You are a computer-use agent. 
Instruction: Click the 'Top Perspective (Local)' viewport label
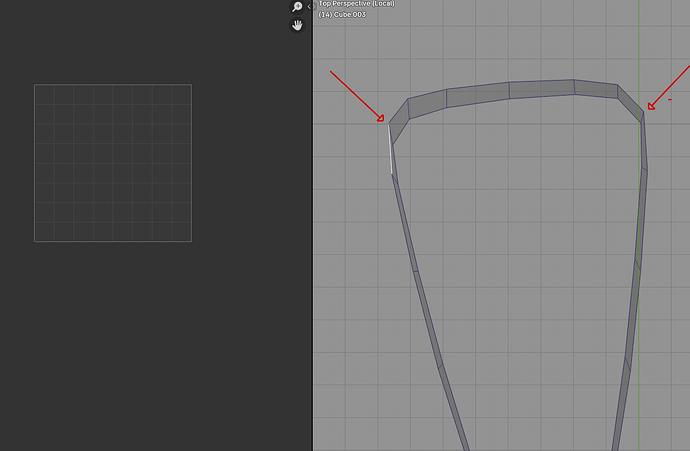[356, 4]
